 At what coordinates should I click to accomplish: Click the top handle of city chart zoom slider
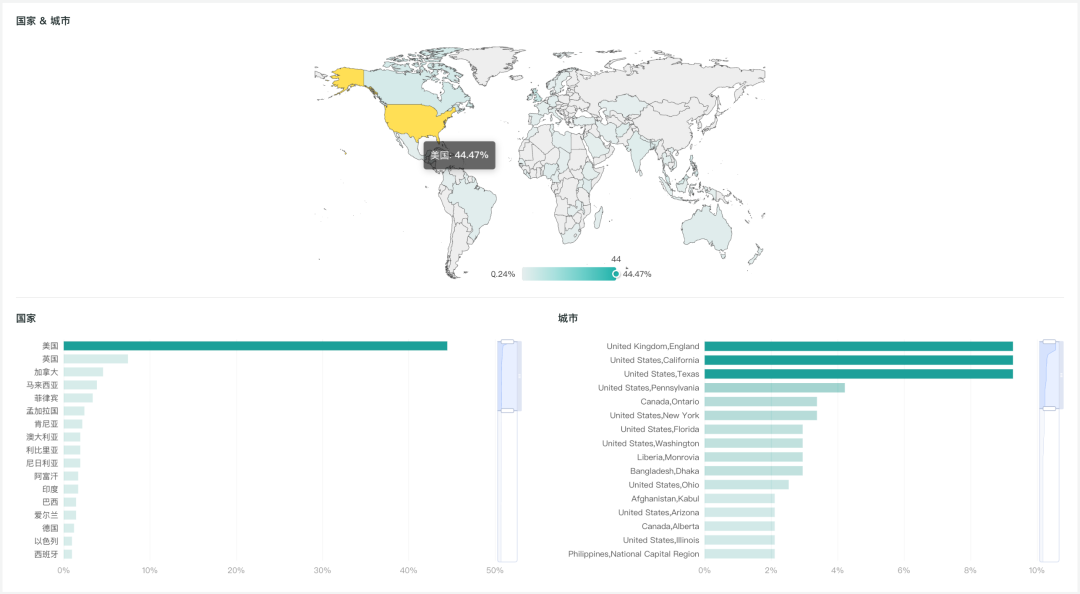[x=1049, y=343]
